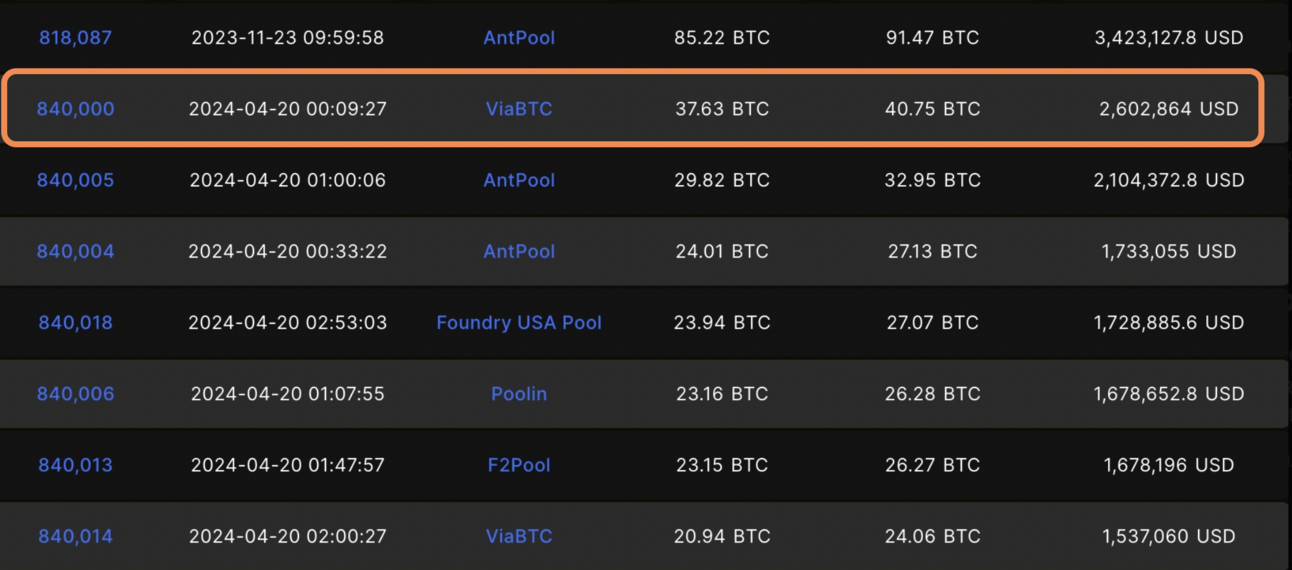The width and height of the screenshot is (1292, 570).
Task: Go to block 840,014
Action: point(75,536)
